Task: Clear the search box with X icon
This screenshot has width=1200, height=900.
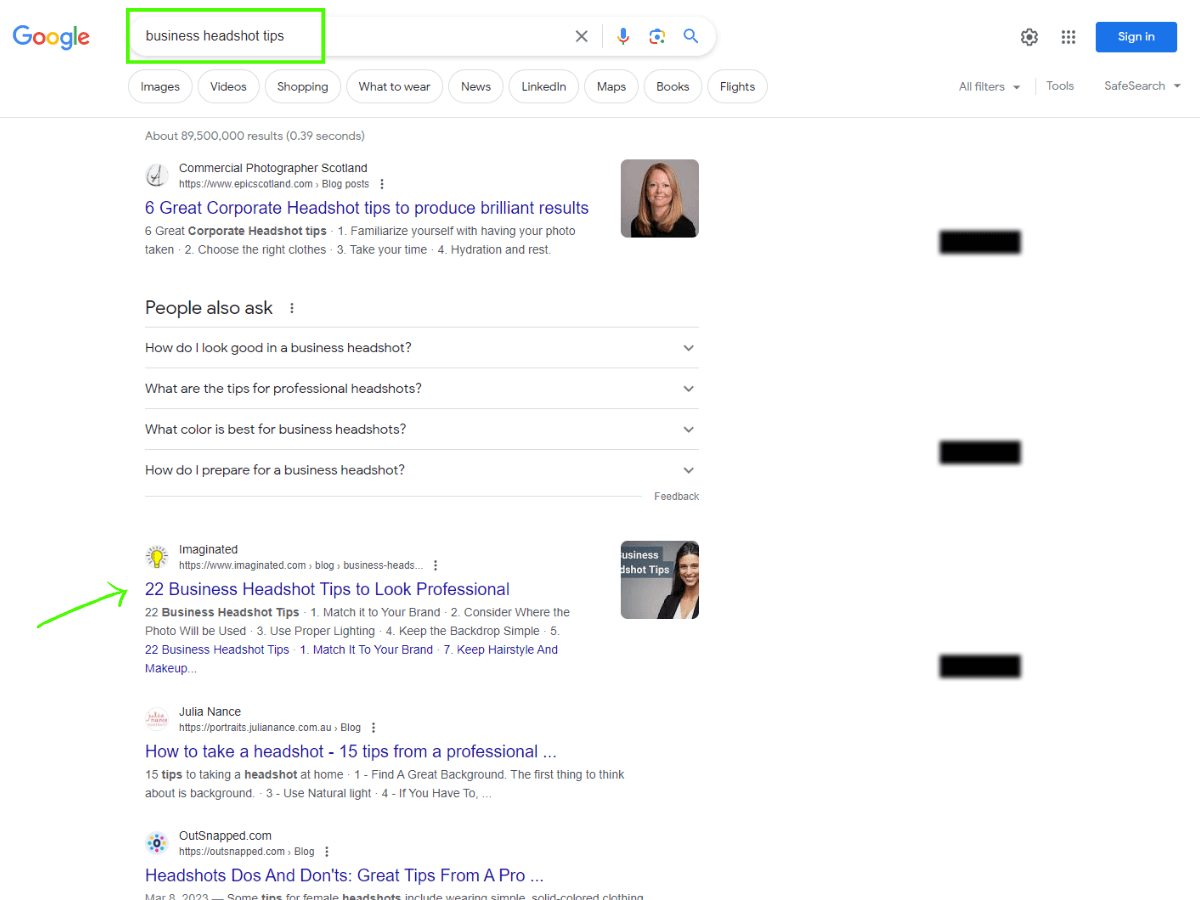Action: 581,37
